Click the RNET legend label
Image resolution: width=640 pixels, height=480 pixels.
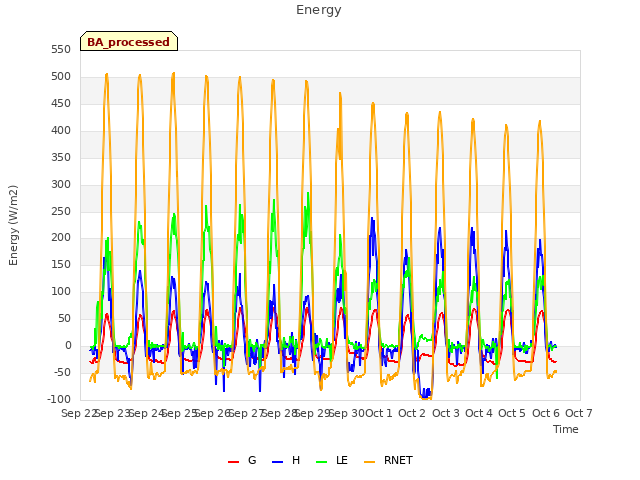tap(398, 460)
